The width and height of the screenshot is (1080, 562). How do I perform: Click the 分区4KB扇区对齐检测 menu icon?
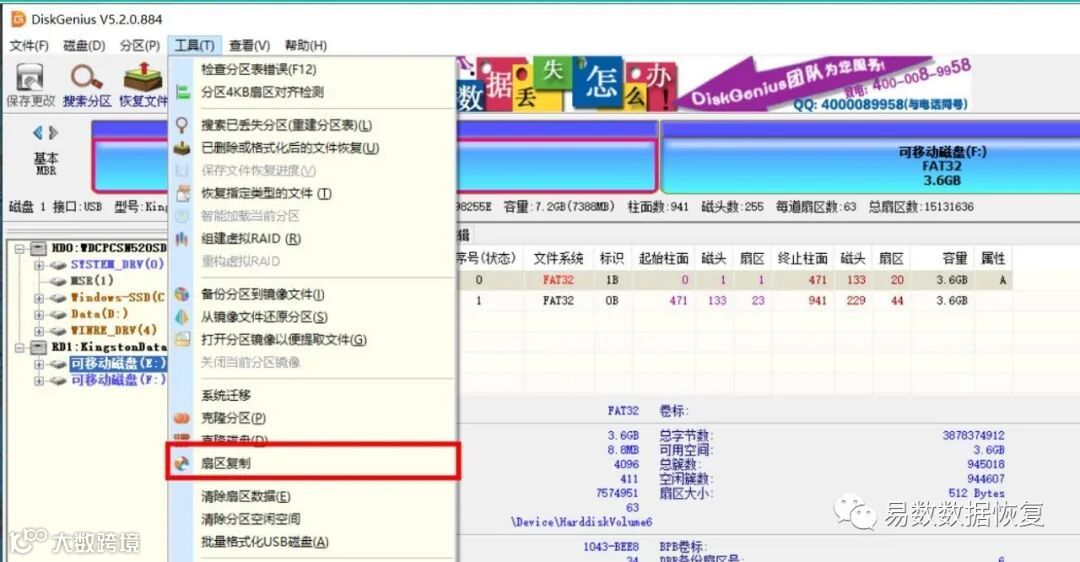pos(182,92)
